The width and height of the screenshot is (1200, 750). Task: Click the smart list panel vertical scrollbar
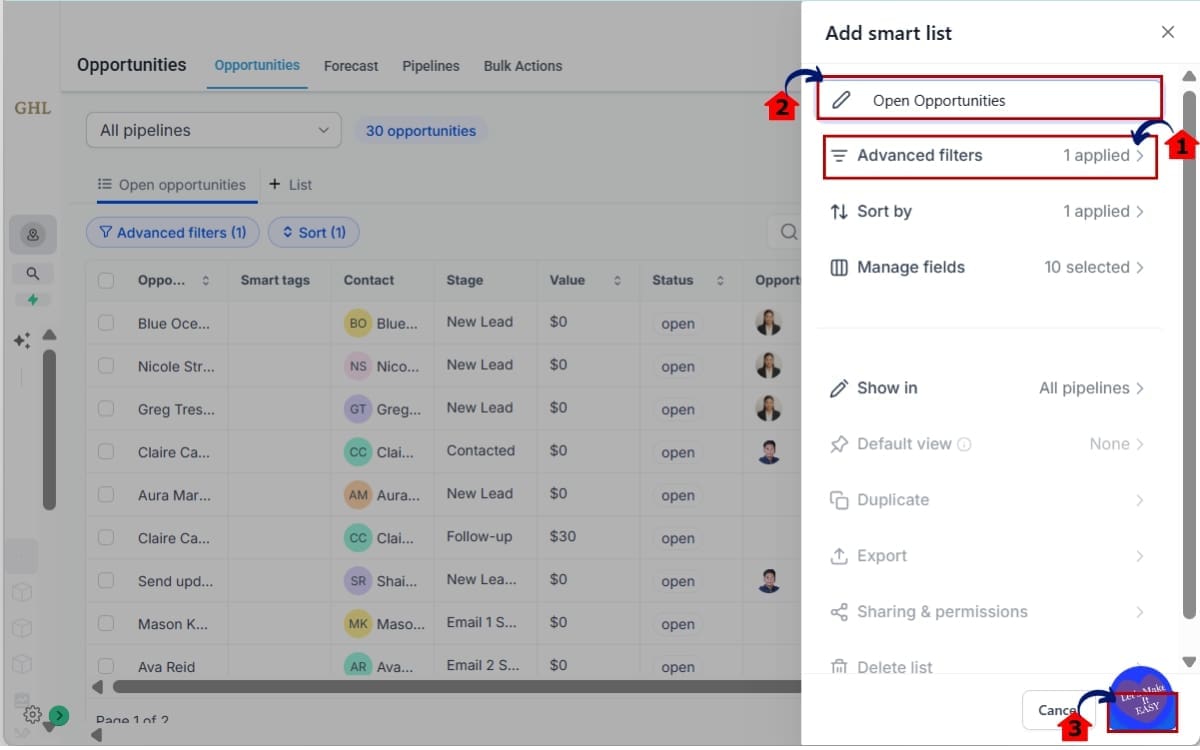(x=1189, y=353)
